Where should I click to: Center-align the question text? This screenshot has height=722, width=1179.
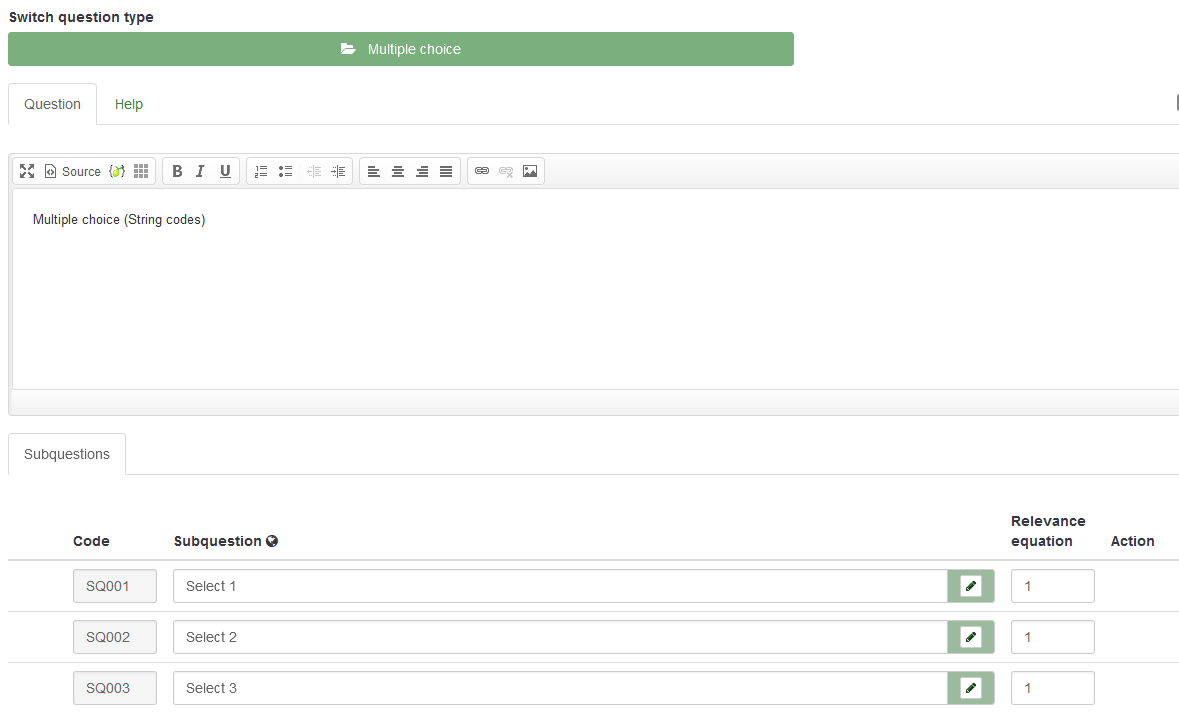tap(398, 171)
